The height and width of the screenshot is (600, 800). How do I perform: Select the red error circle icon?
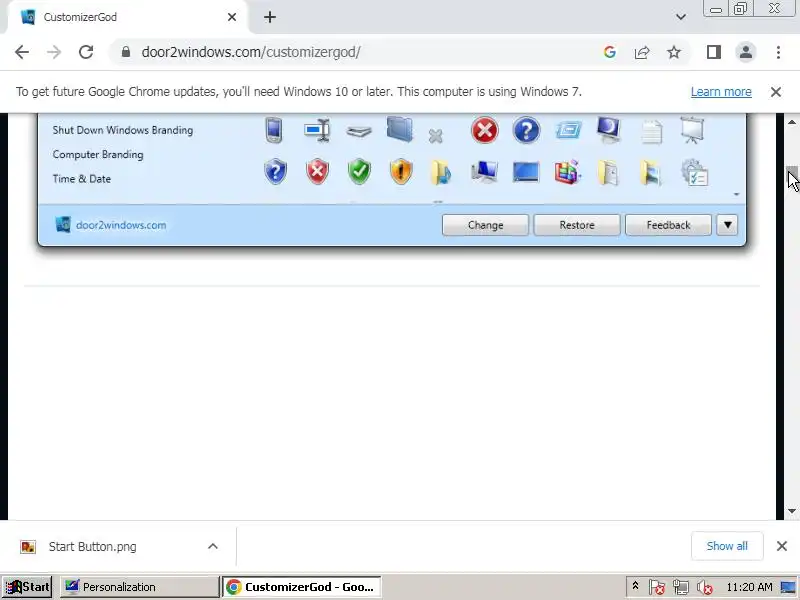pyautogui.click(x=484, y=130)
